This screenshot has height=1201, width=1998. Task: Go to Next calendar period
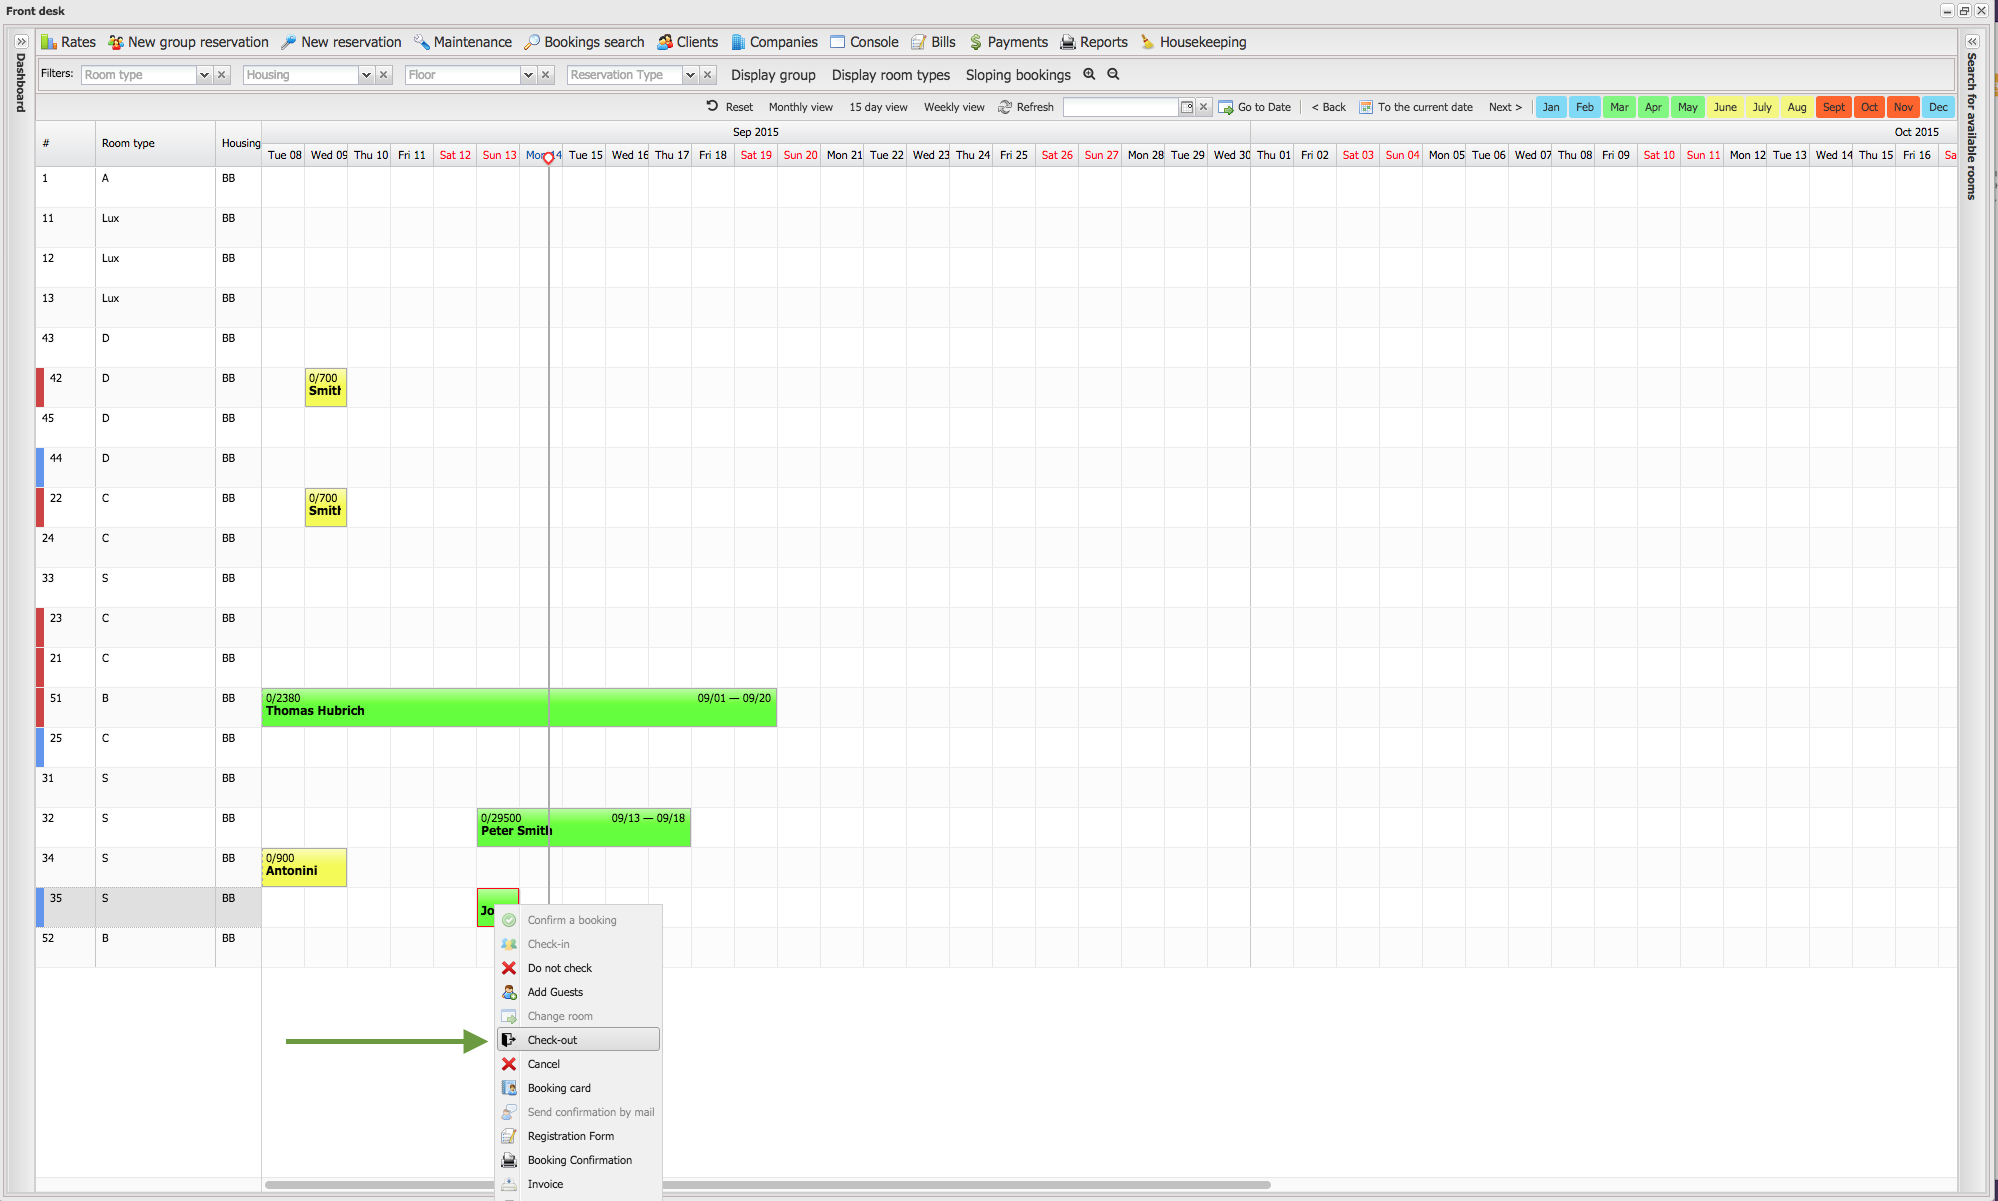1505,107
